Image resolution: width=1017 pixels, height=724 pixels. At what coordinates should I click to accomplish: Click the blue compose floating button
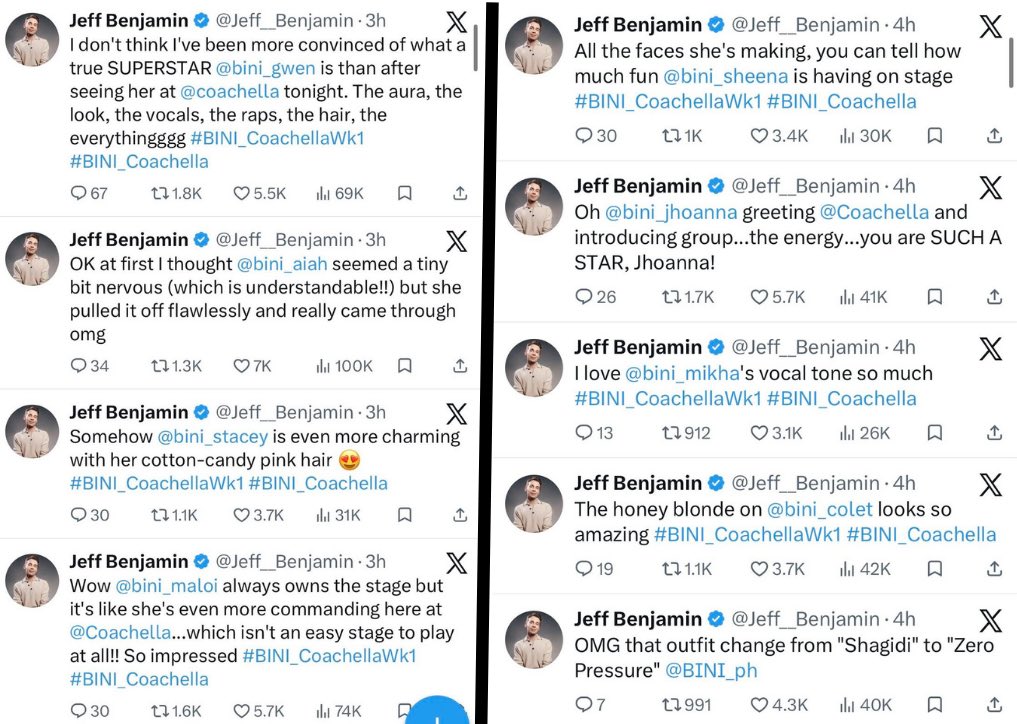click(438, 711)
